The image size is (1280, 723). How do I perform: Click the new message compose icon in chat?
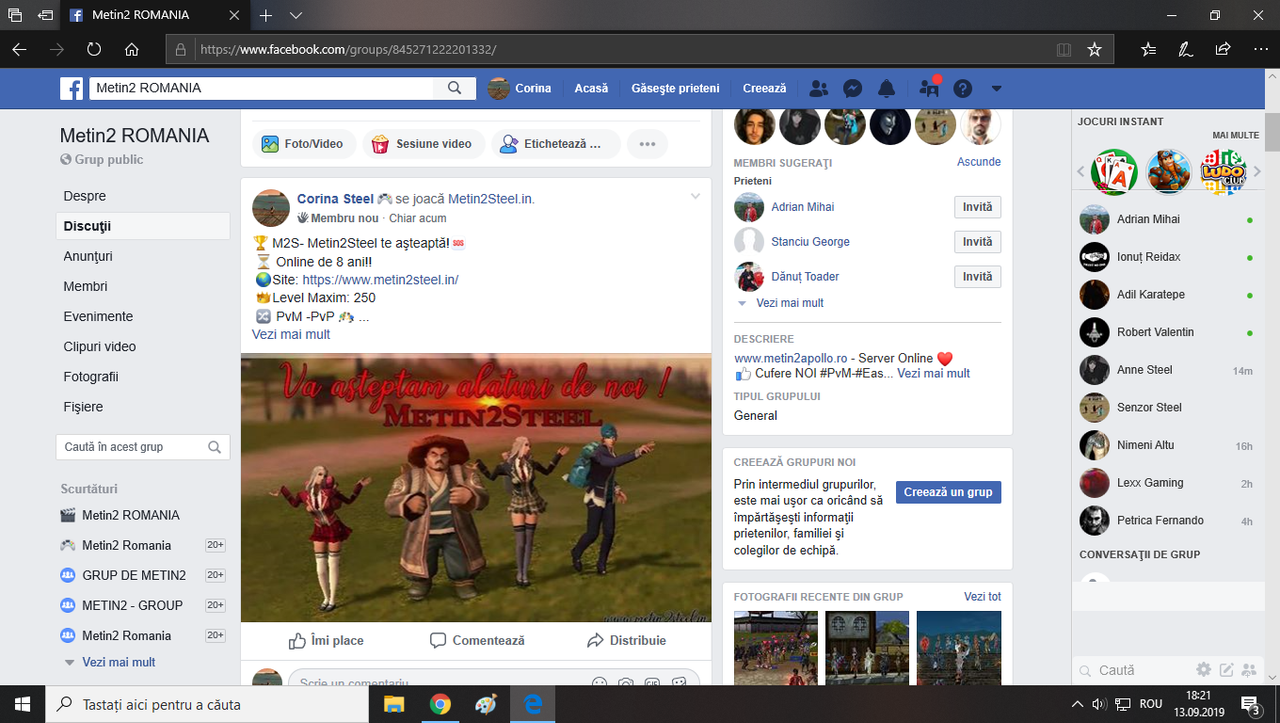(x=1226, y=670)
